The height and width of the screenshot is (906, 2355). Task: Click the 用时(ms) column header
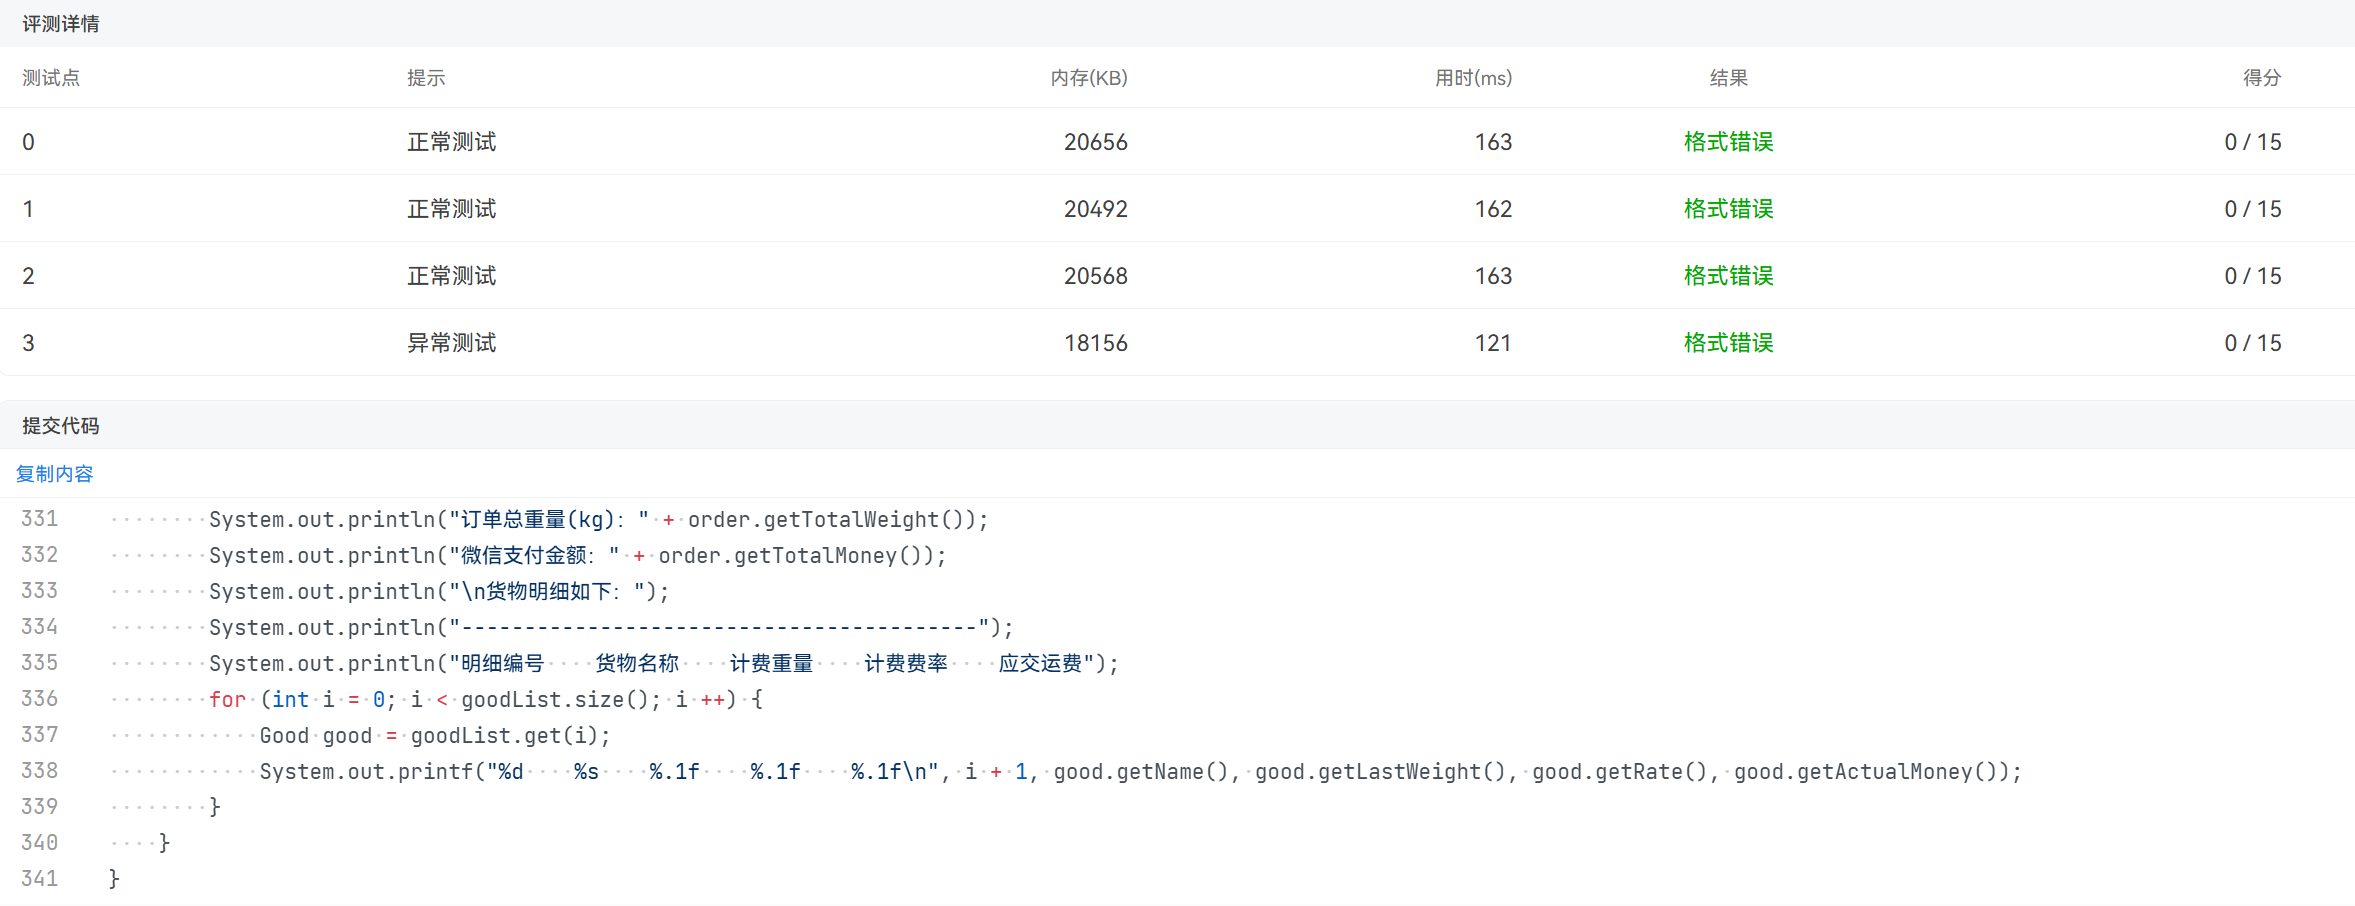click(1473, 78)
